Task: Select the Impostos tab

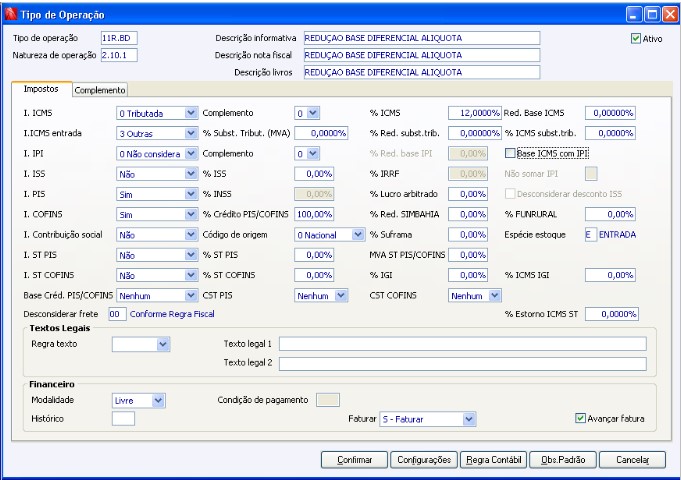Action: pos(41,89)
